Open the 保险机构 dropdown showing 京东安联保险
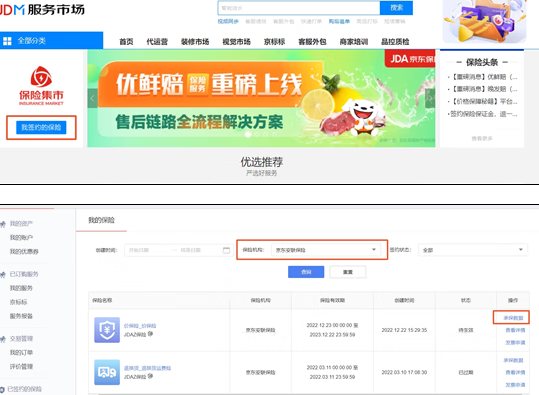539x395 pixels. pos(326,250)
